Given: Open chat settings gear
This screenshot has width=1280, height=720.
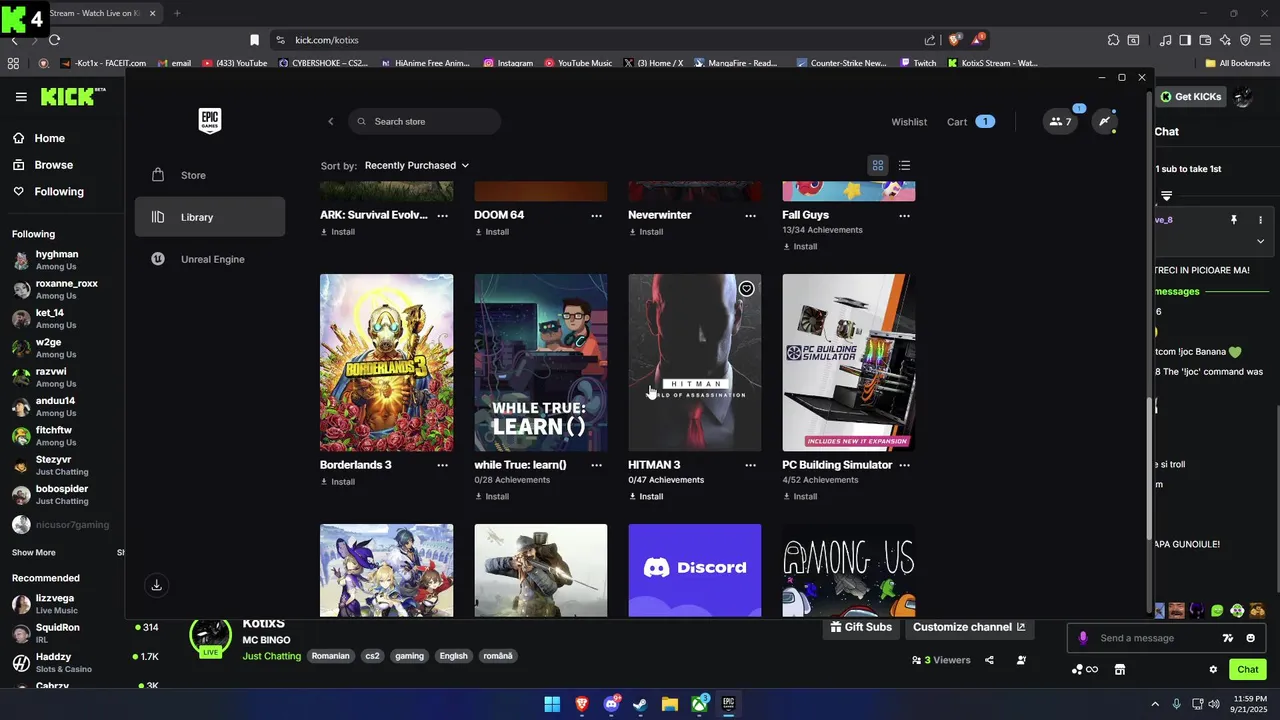Looking at the screenshot, I should [1213, 670].
